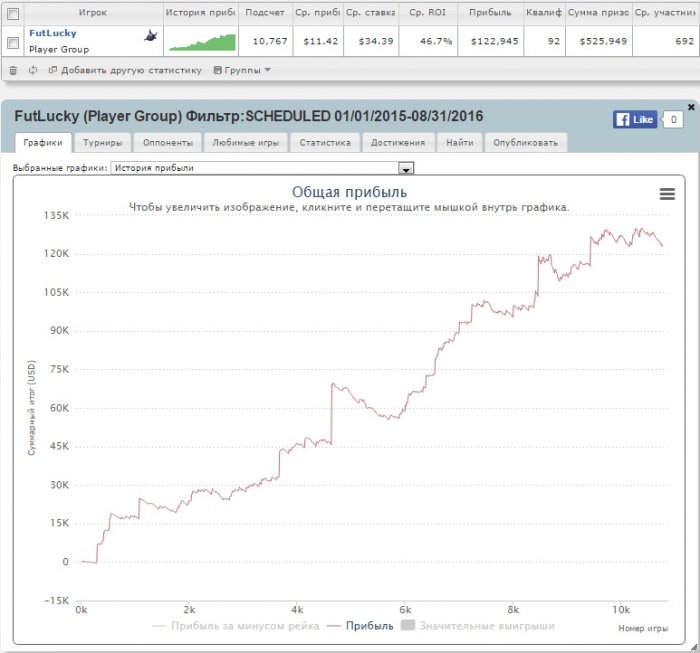Open the Выбранные графики dropdown
The height and width of the screenshot is (653, 700).
[262, 168]
